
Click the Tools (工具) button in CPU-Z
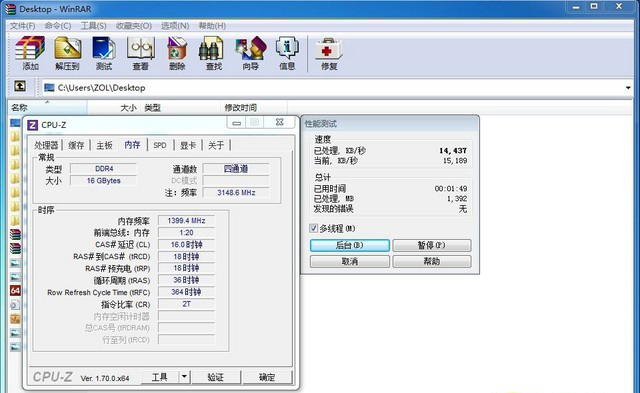pyautogui.click(x=160, y=377)
